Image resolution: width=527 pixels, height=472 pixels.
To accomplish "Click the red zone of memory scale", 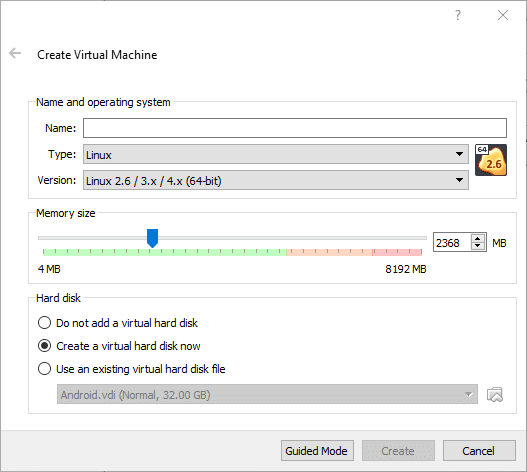I will (397, 252).
